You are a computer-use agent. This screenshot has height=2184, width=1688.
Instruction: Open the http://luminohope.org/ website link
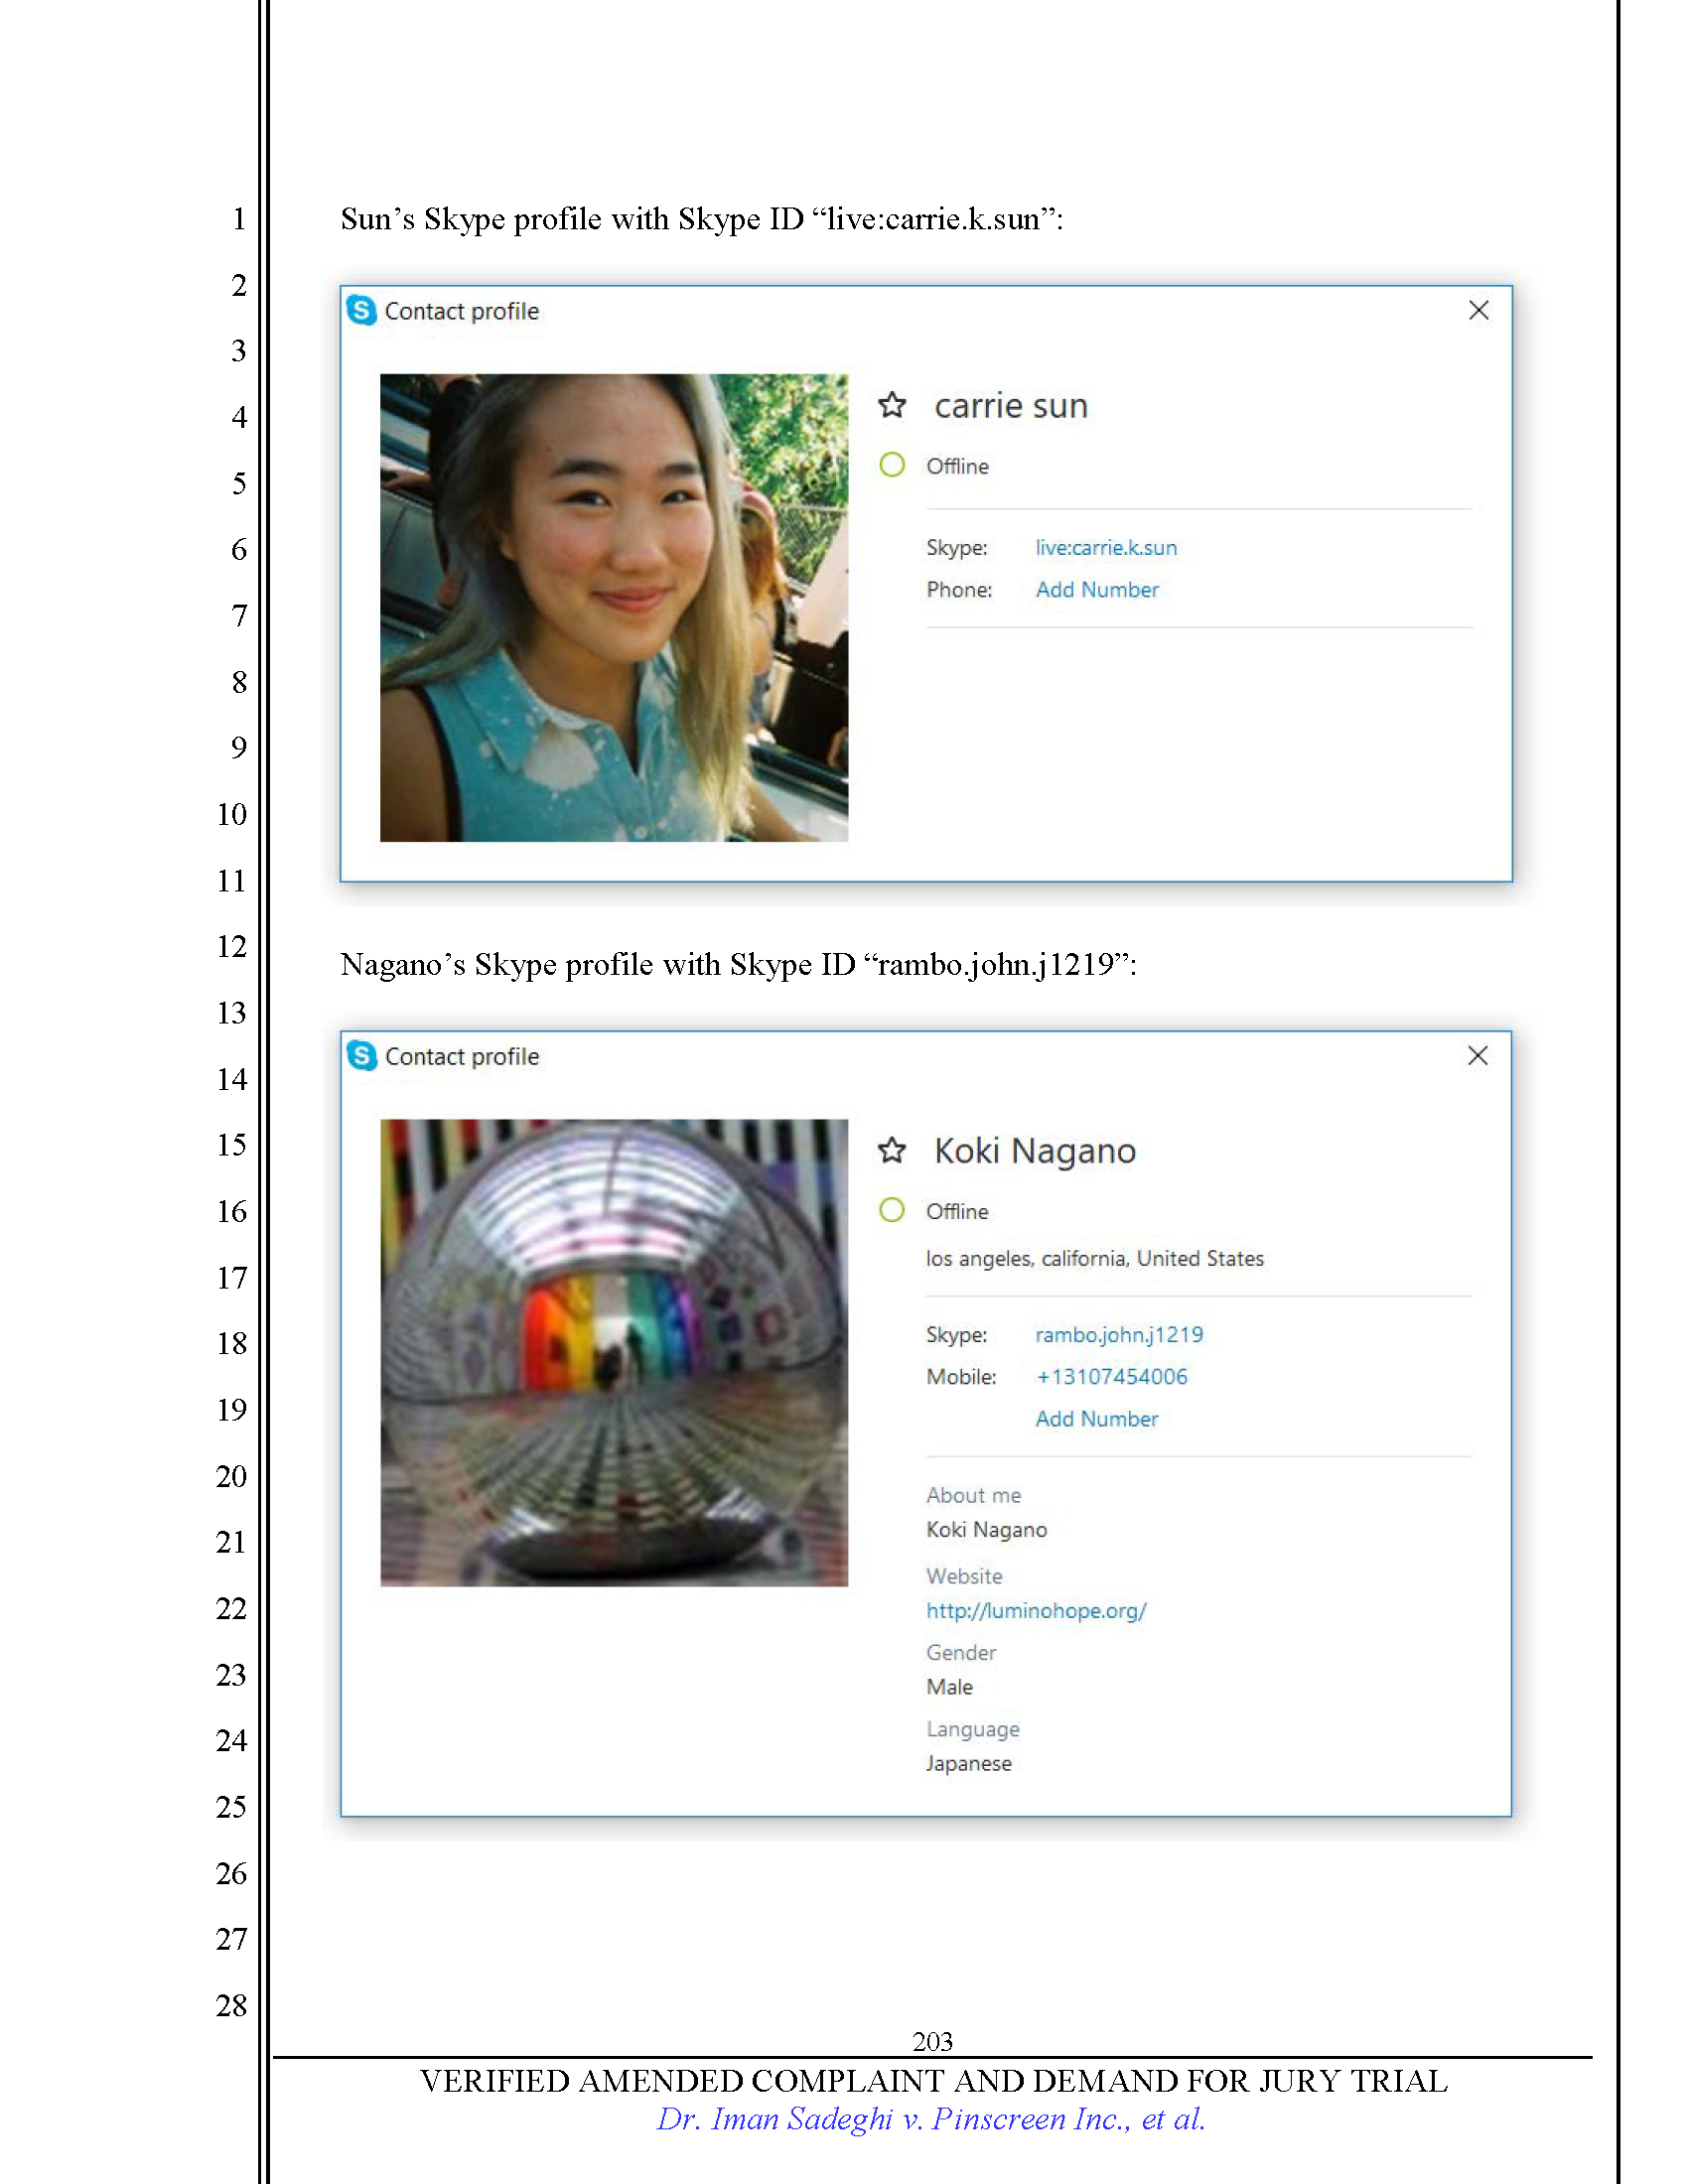point(1036,1611)
